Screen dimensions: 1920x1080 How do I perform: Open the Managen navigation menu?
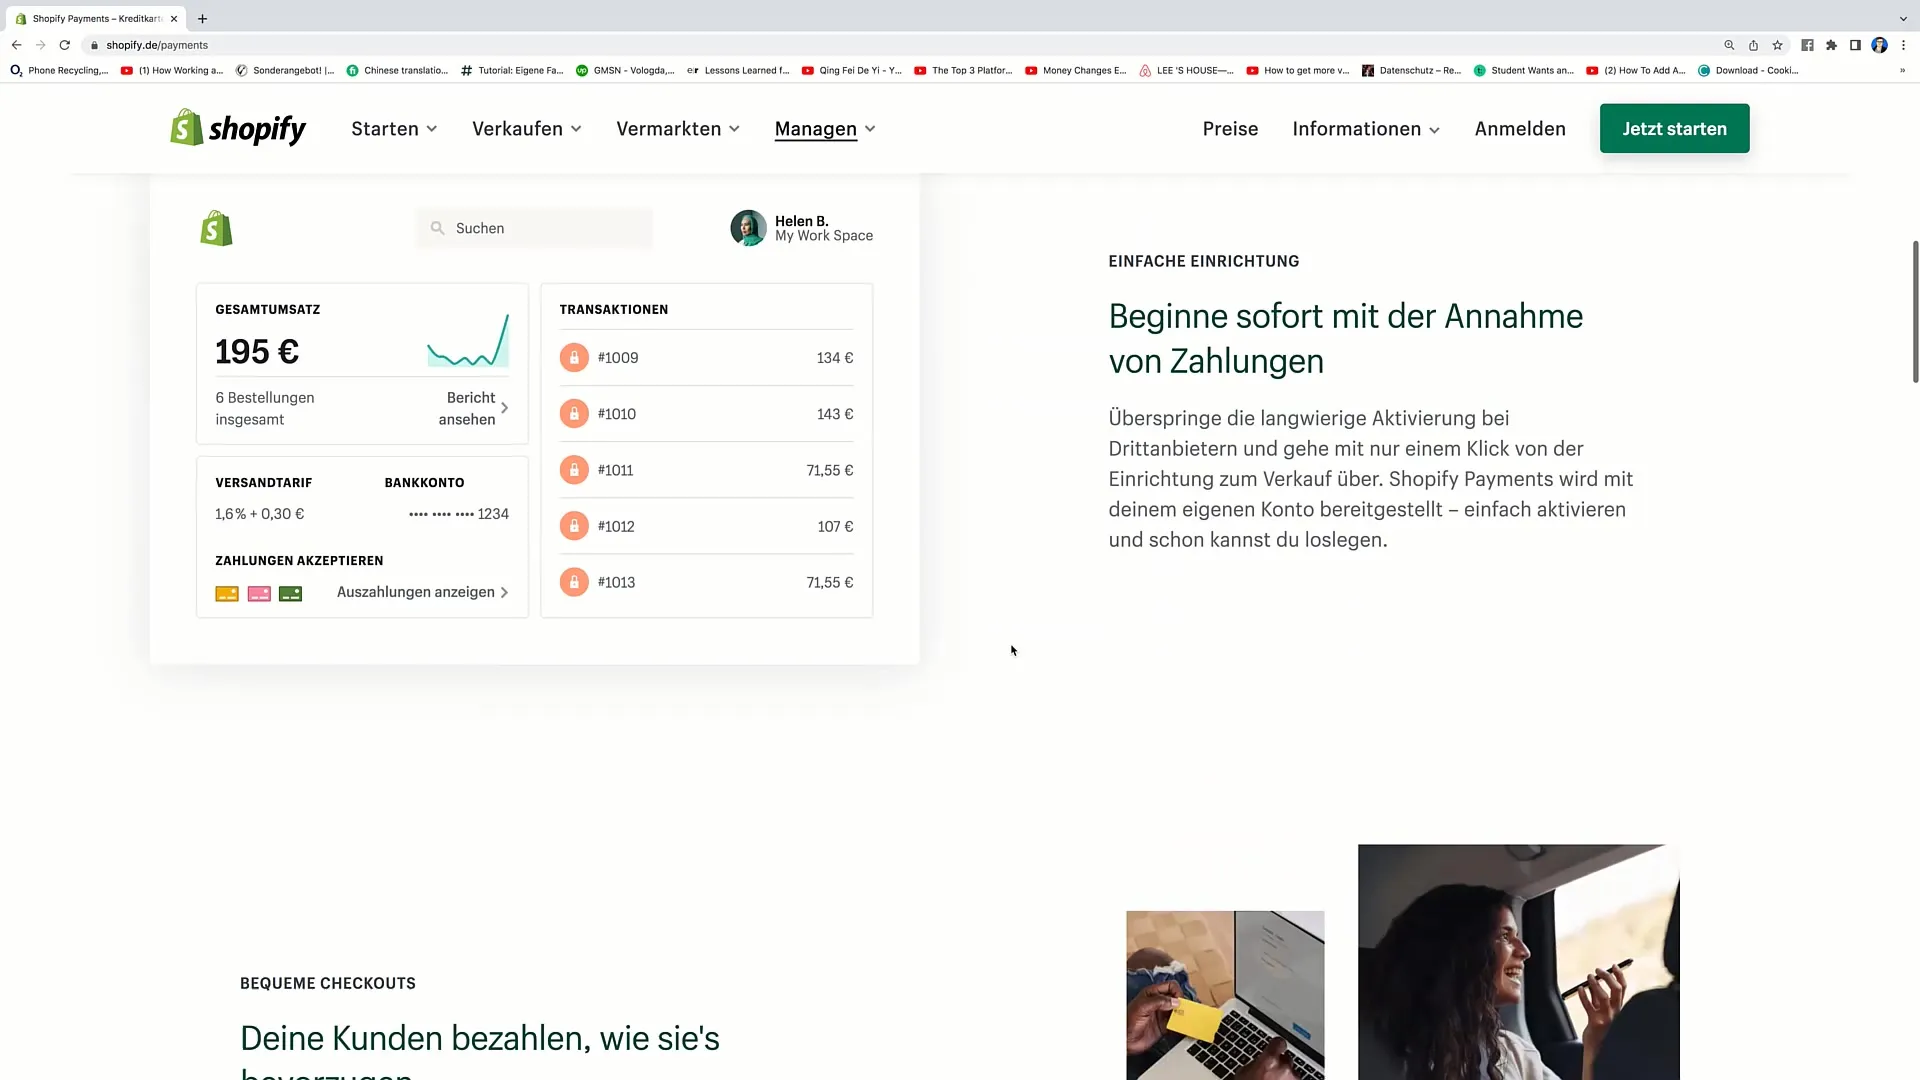(824, 128)
